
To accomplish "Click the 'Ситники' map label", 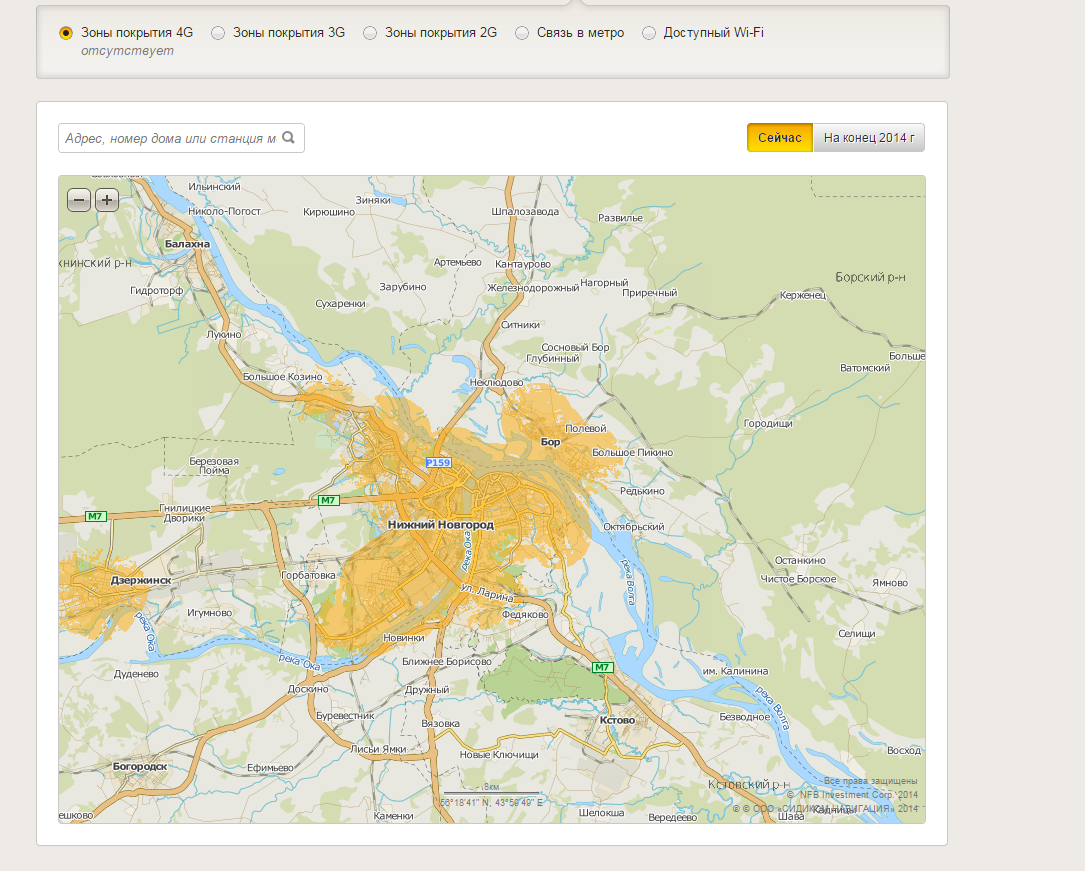I will pyautogui.click(x=520, y=324).
